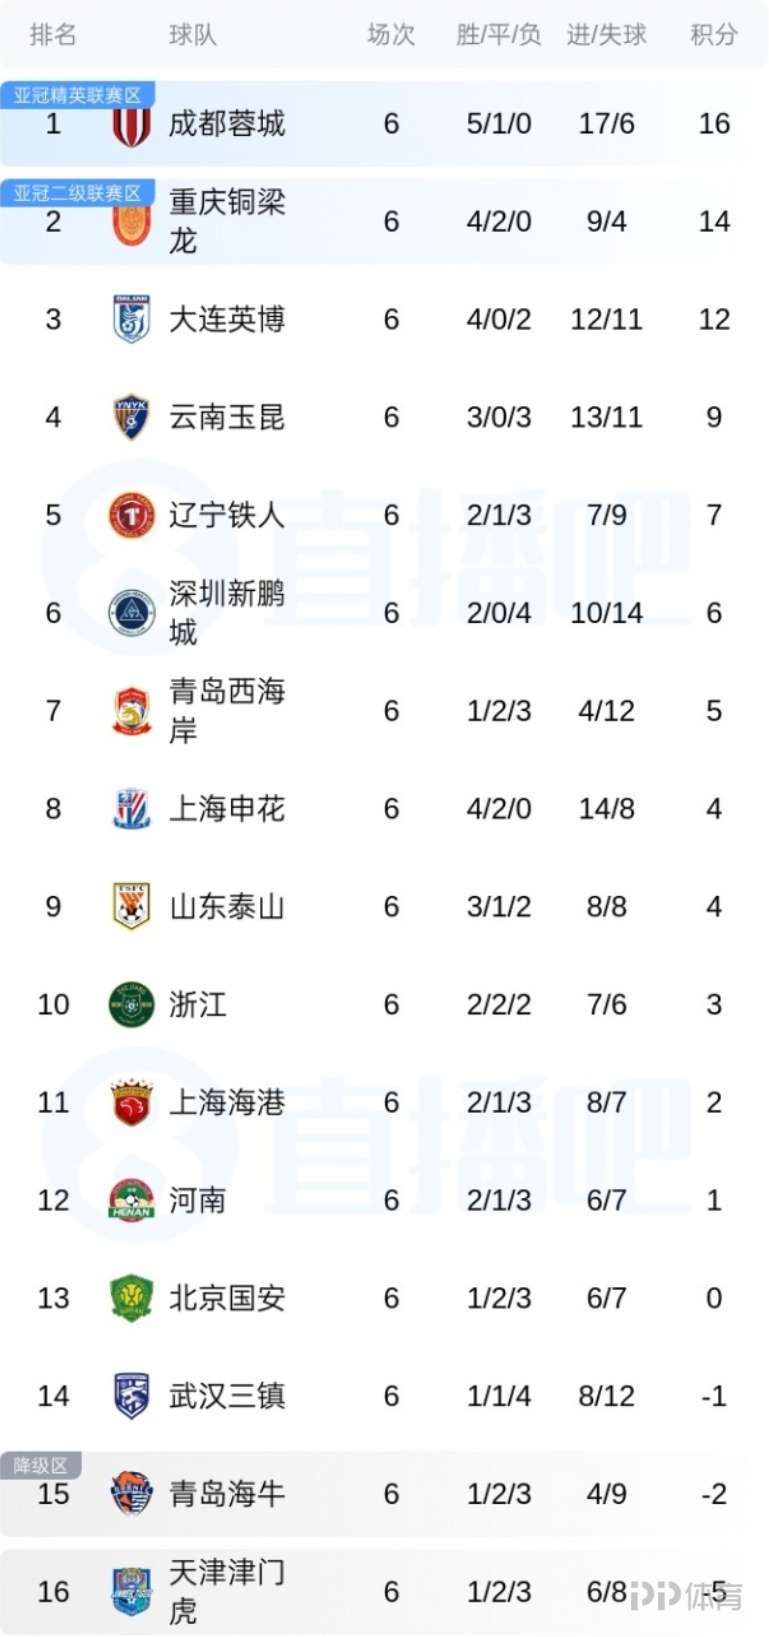This screenshot has width=769, height=1637.
Task: Click the 胜/平/负 column header
Action: 498,35
